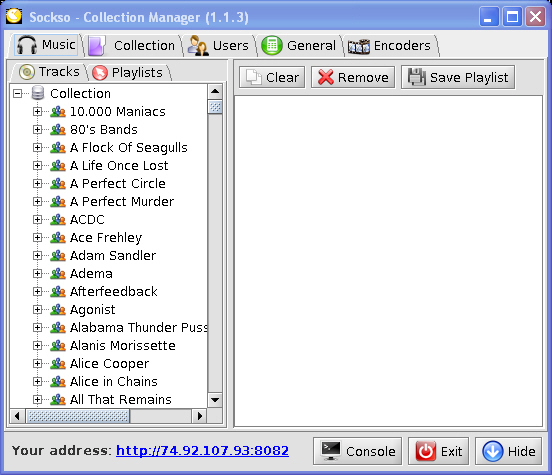This screenshot has width=552, height=475.
Task: Select the ACDC artist name
Action: tap(87, 220)
